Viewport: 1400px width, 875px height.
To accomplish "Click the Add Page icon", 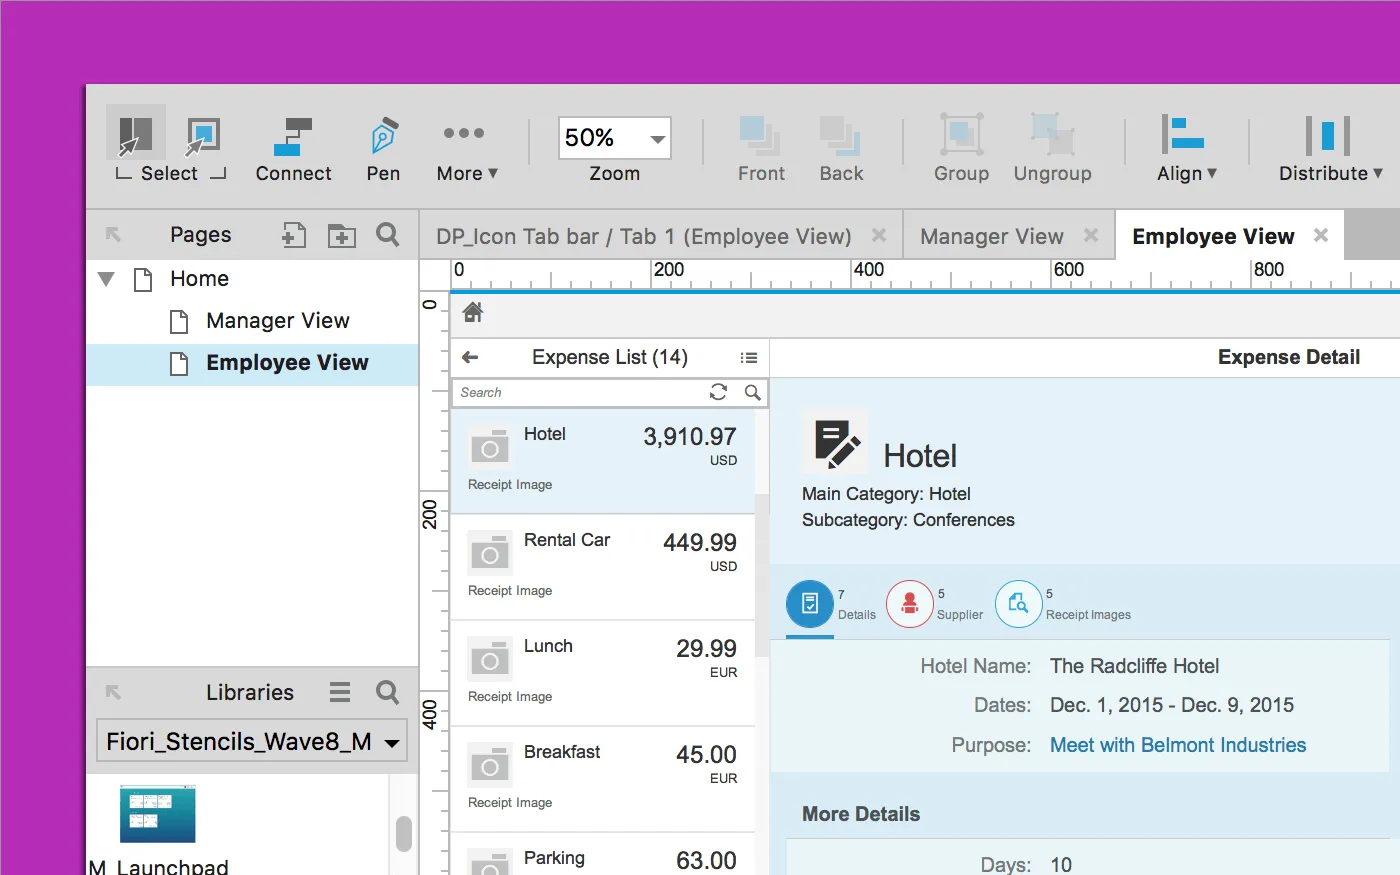I will click(293, 235).
